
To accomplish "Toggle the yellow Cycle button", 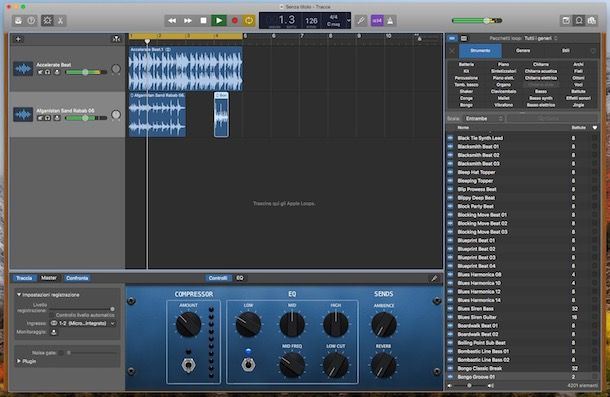I will 249,20.
